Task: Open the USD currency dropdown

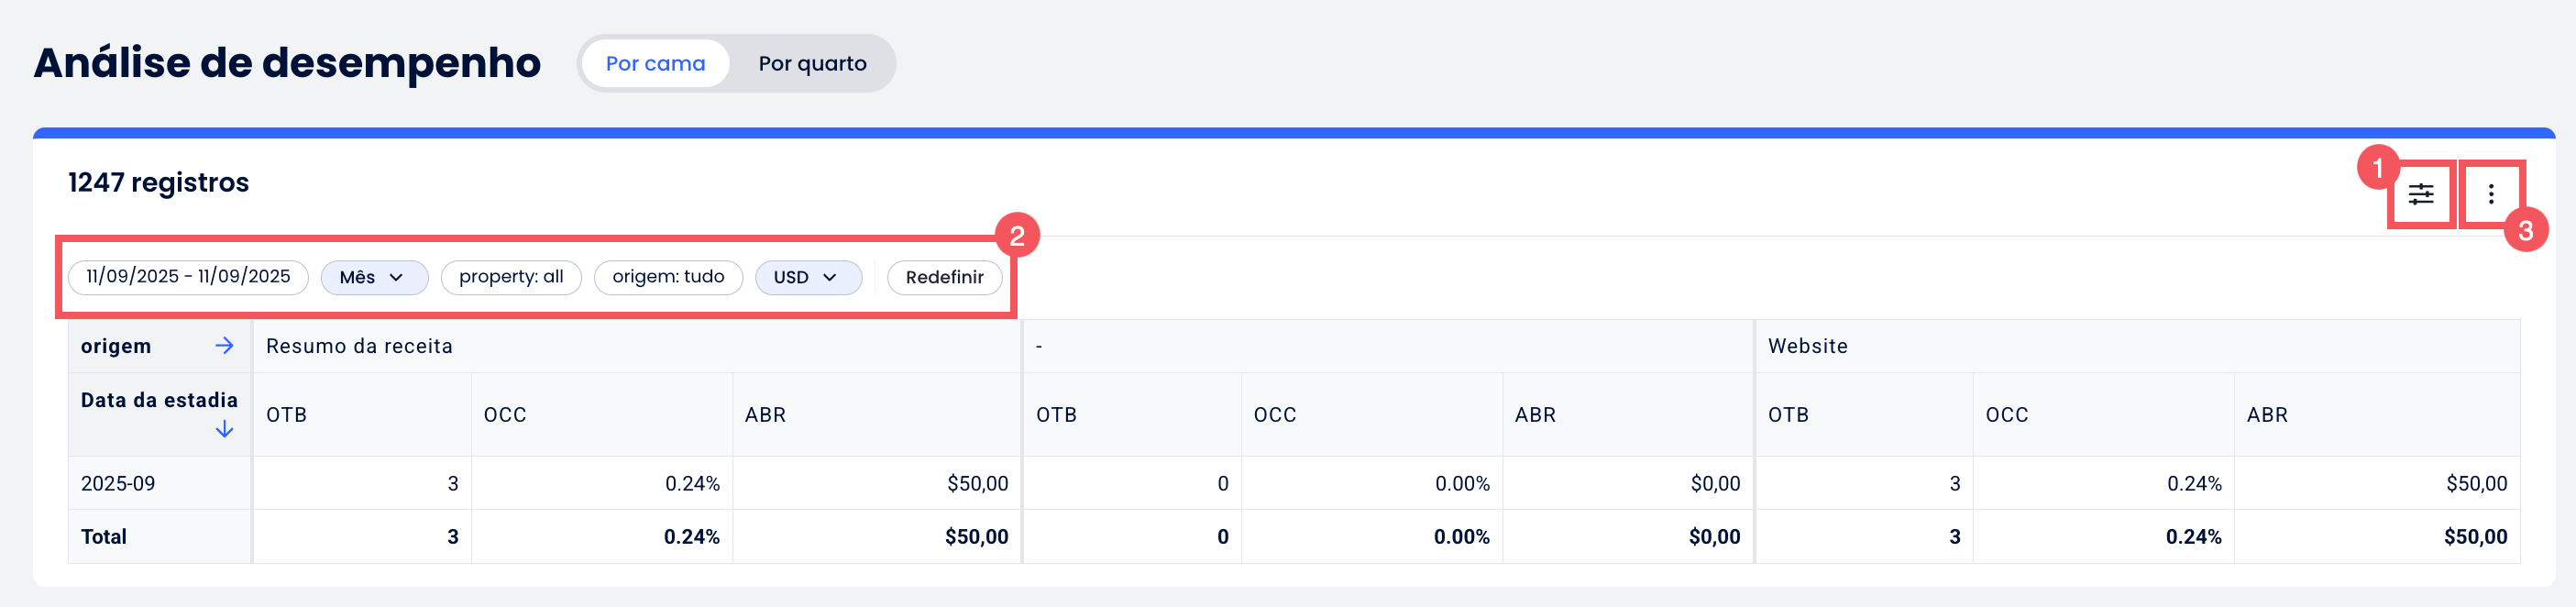Action: 807,278
